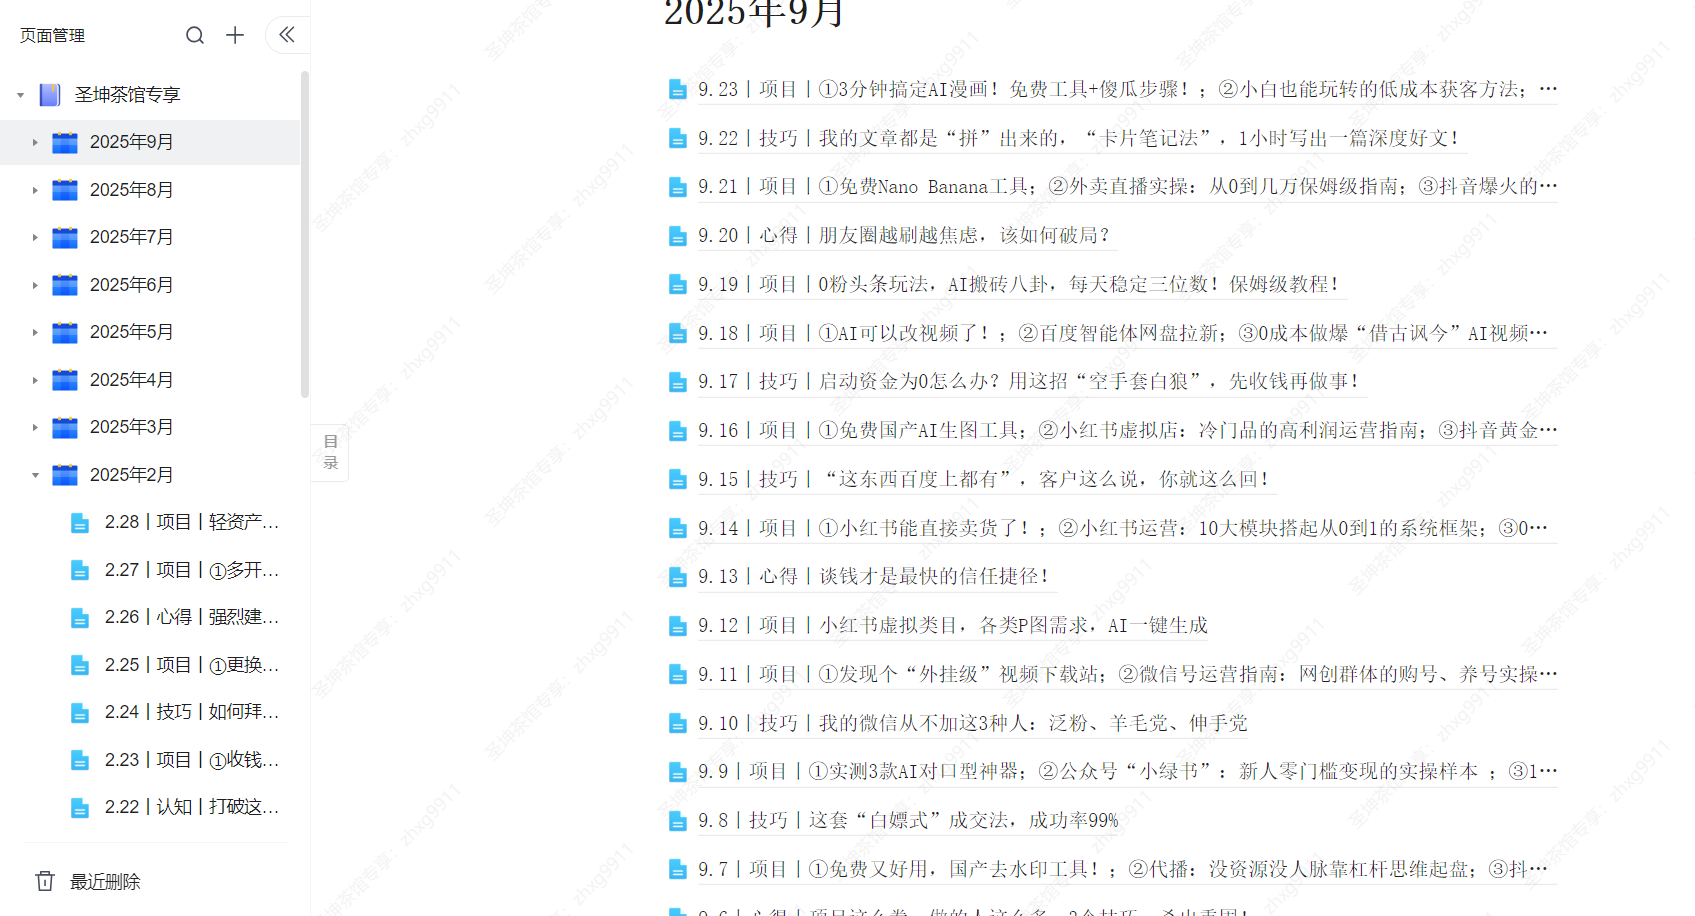Screen dimensions: 1695x916
Task: Select the 2025年9月 folder in sidebar
Action: (150, 142)
